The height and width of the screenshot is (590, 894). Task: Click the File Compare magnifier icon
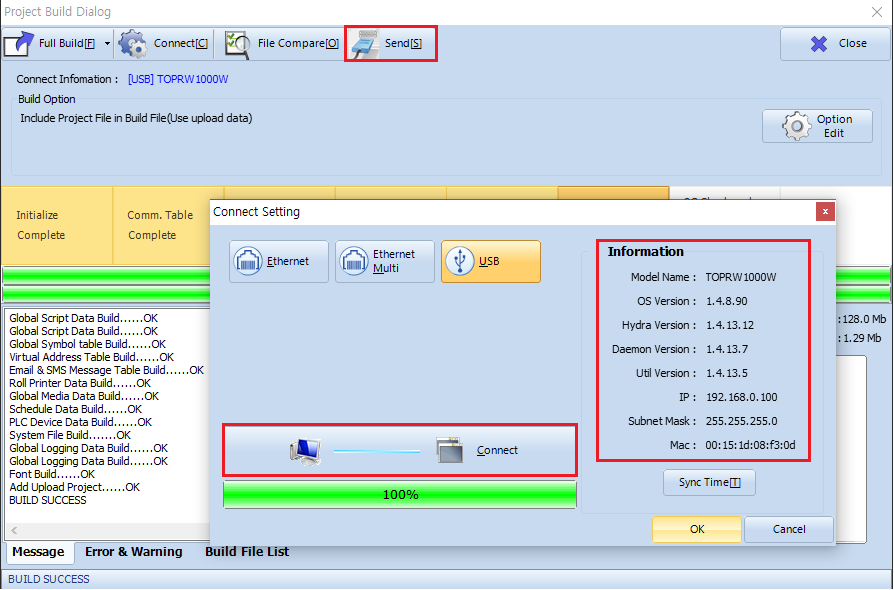[237, 44]
